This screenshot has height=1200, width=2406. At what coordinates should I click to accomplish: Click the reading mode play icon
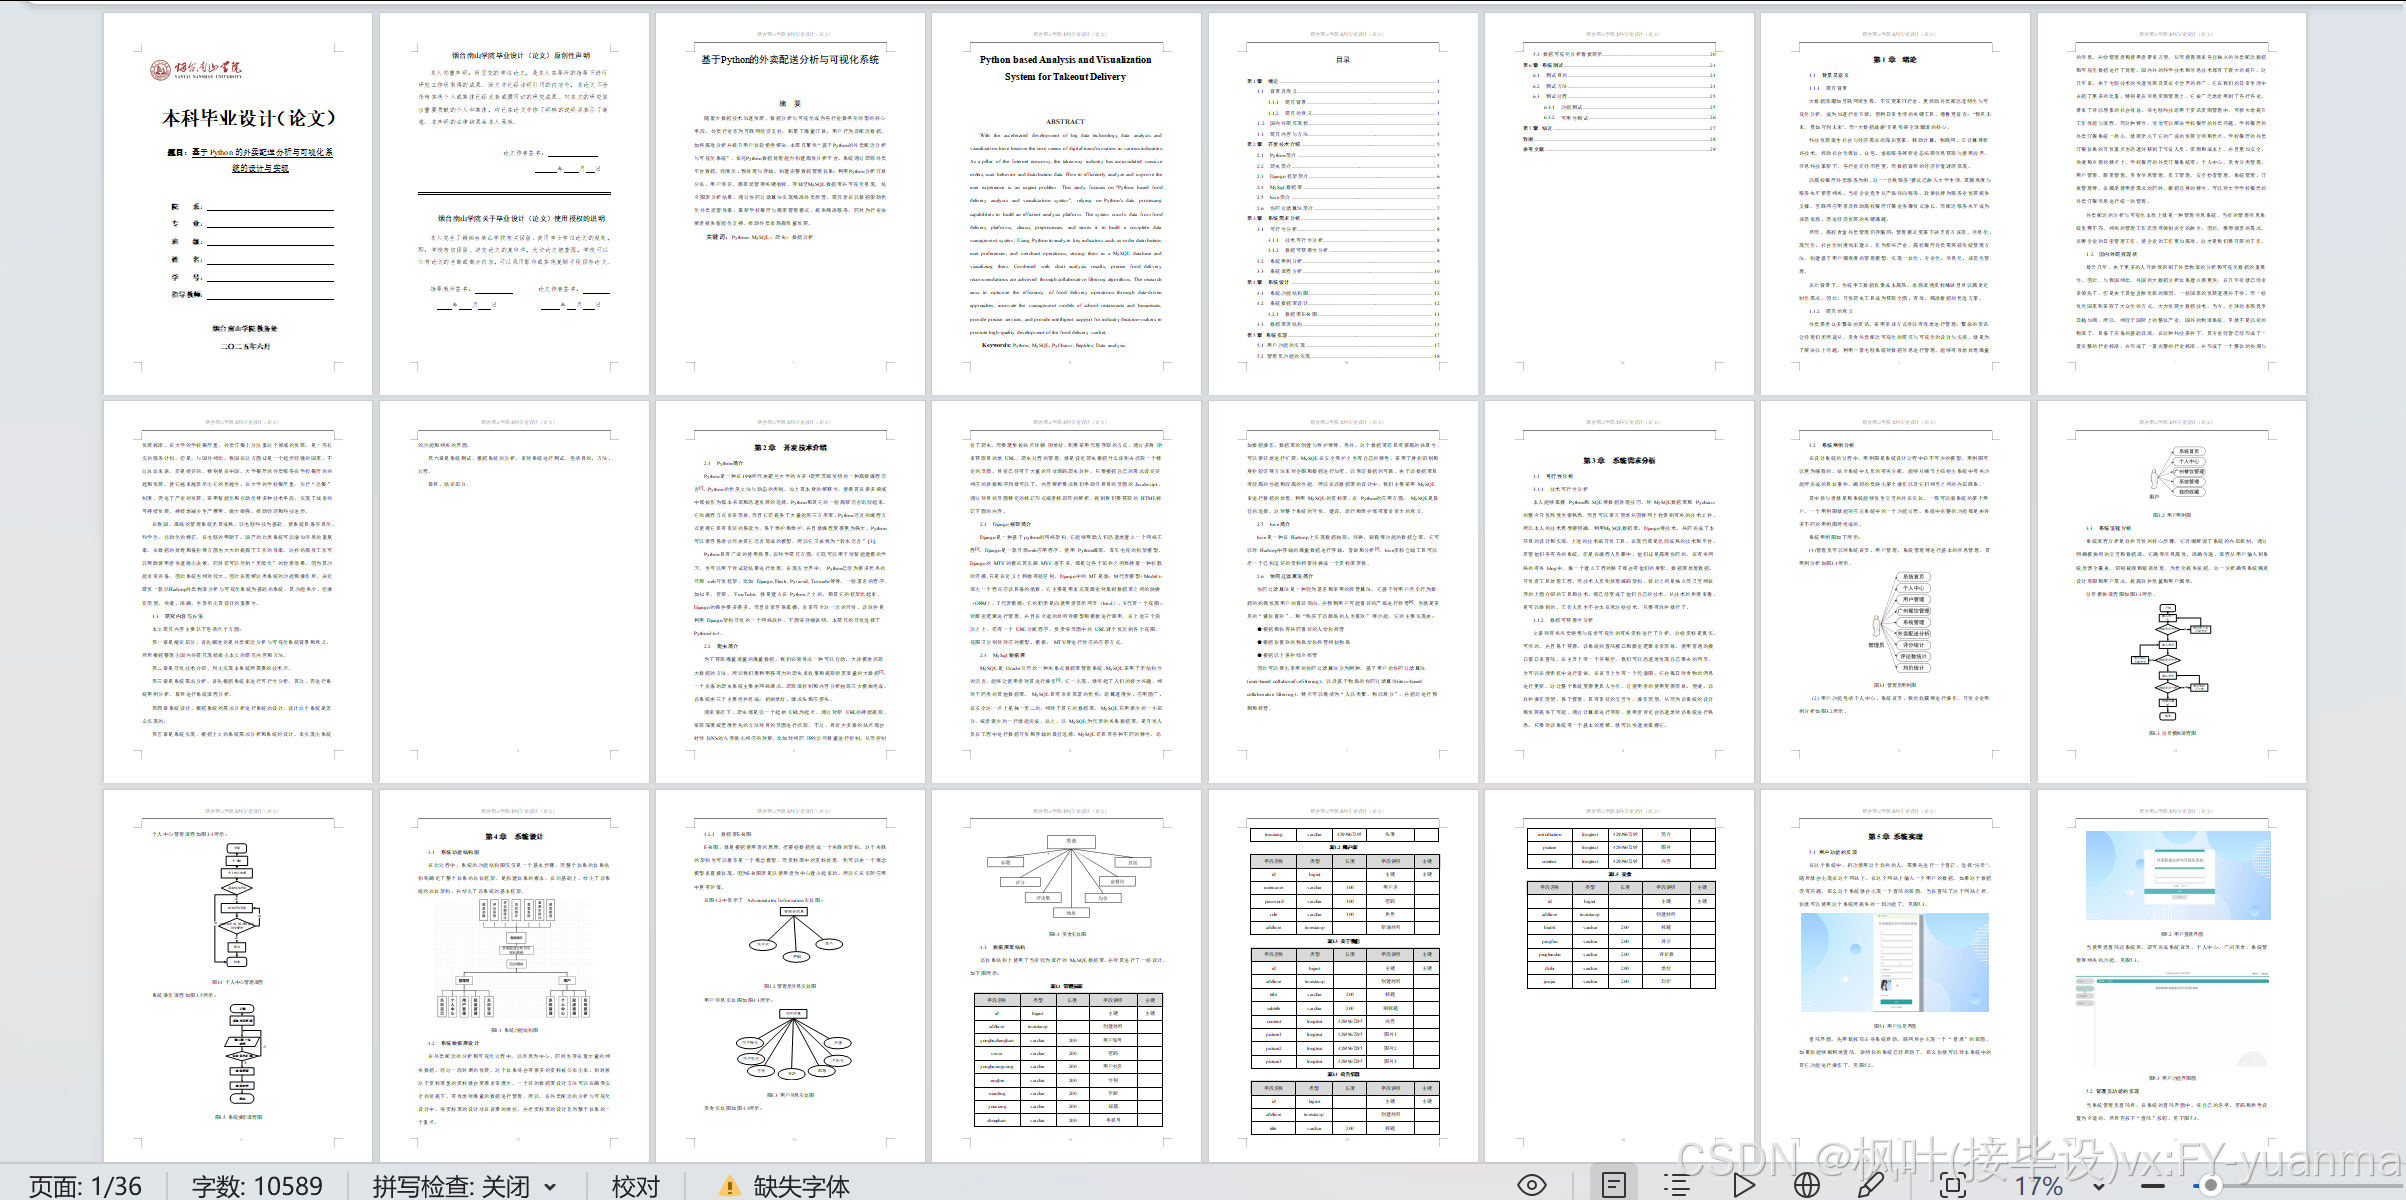pos(1744,1186)
